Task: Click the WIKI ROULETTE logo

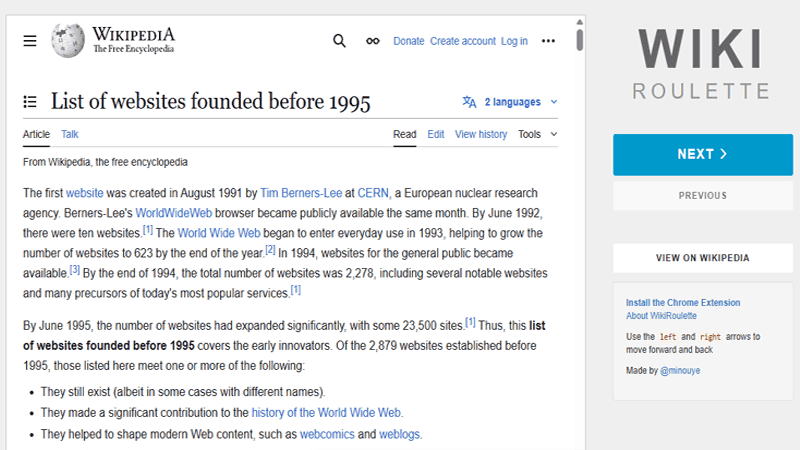Action: (x=701, y=63)
